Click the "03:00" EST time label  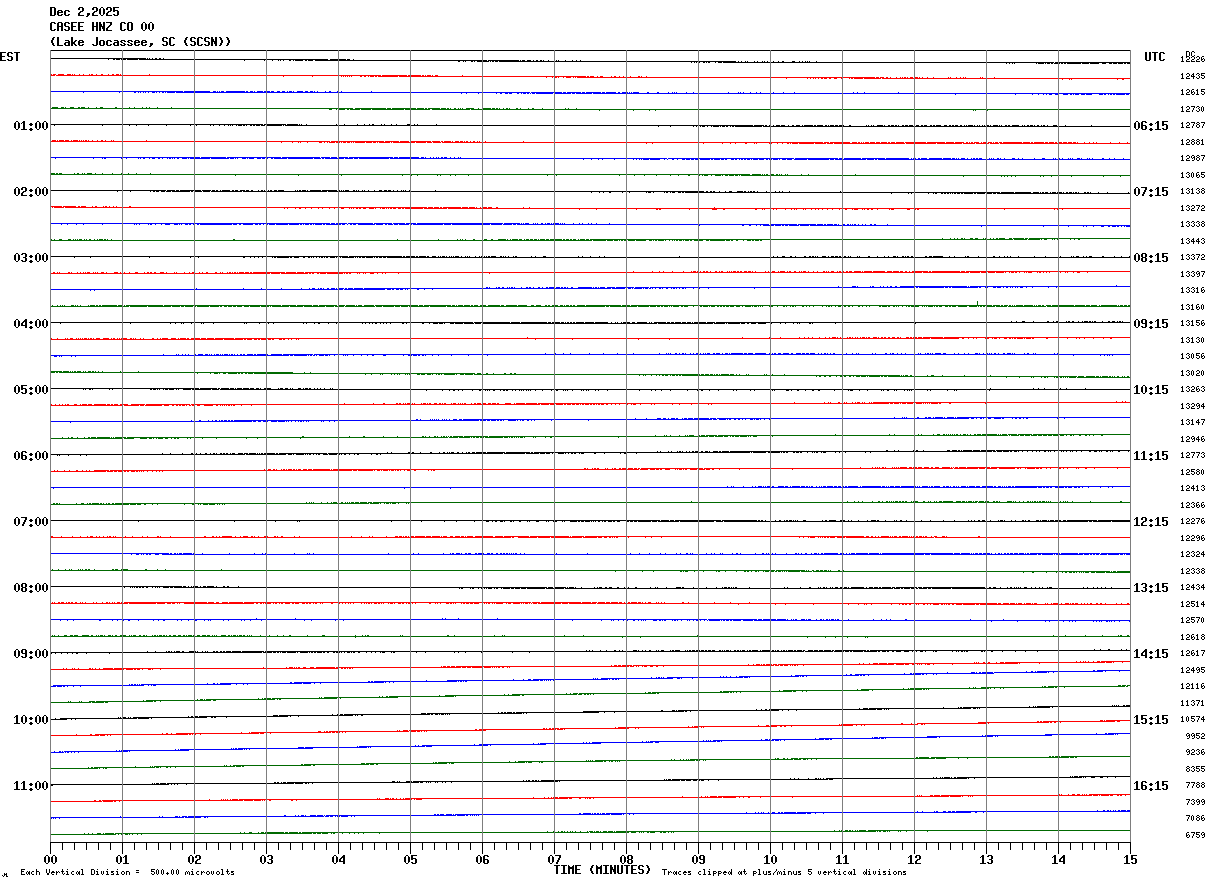click(x=31, y=258)
